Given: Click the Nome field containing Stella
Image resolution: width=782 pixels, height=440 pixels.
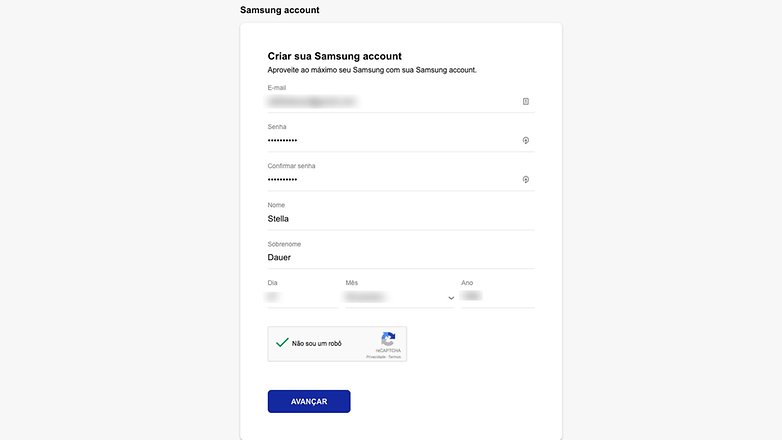Looking at the screenshot, I should 401,219.
